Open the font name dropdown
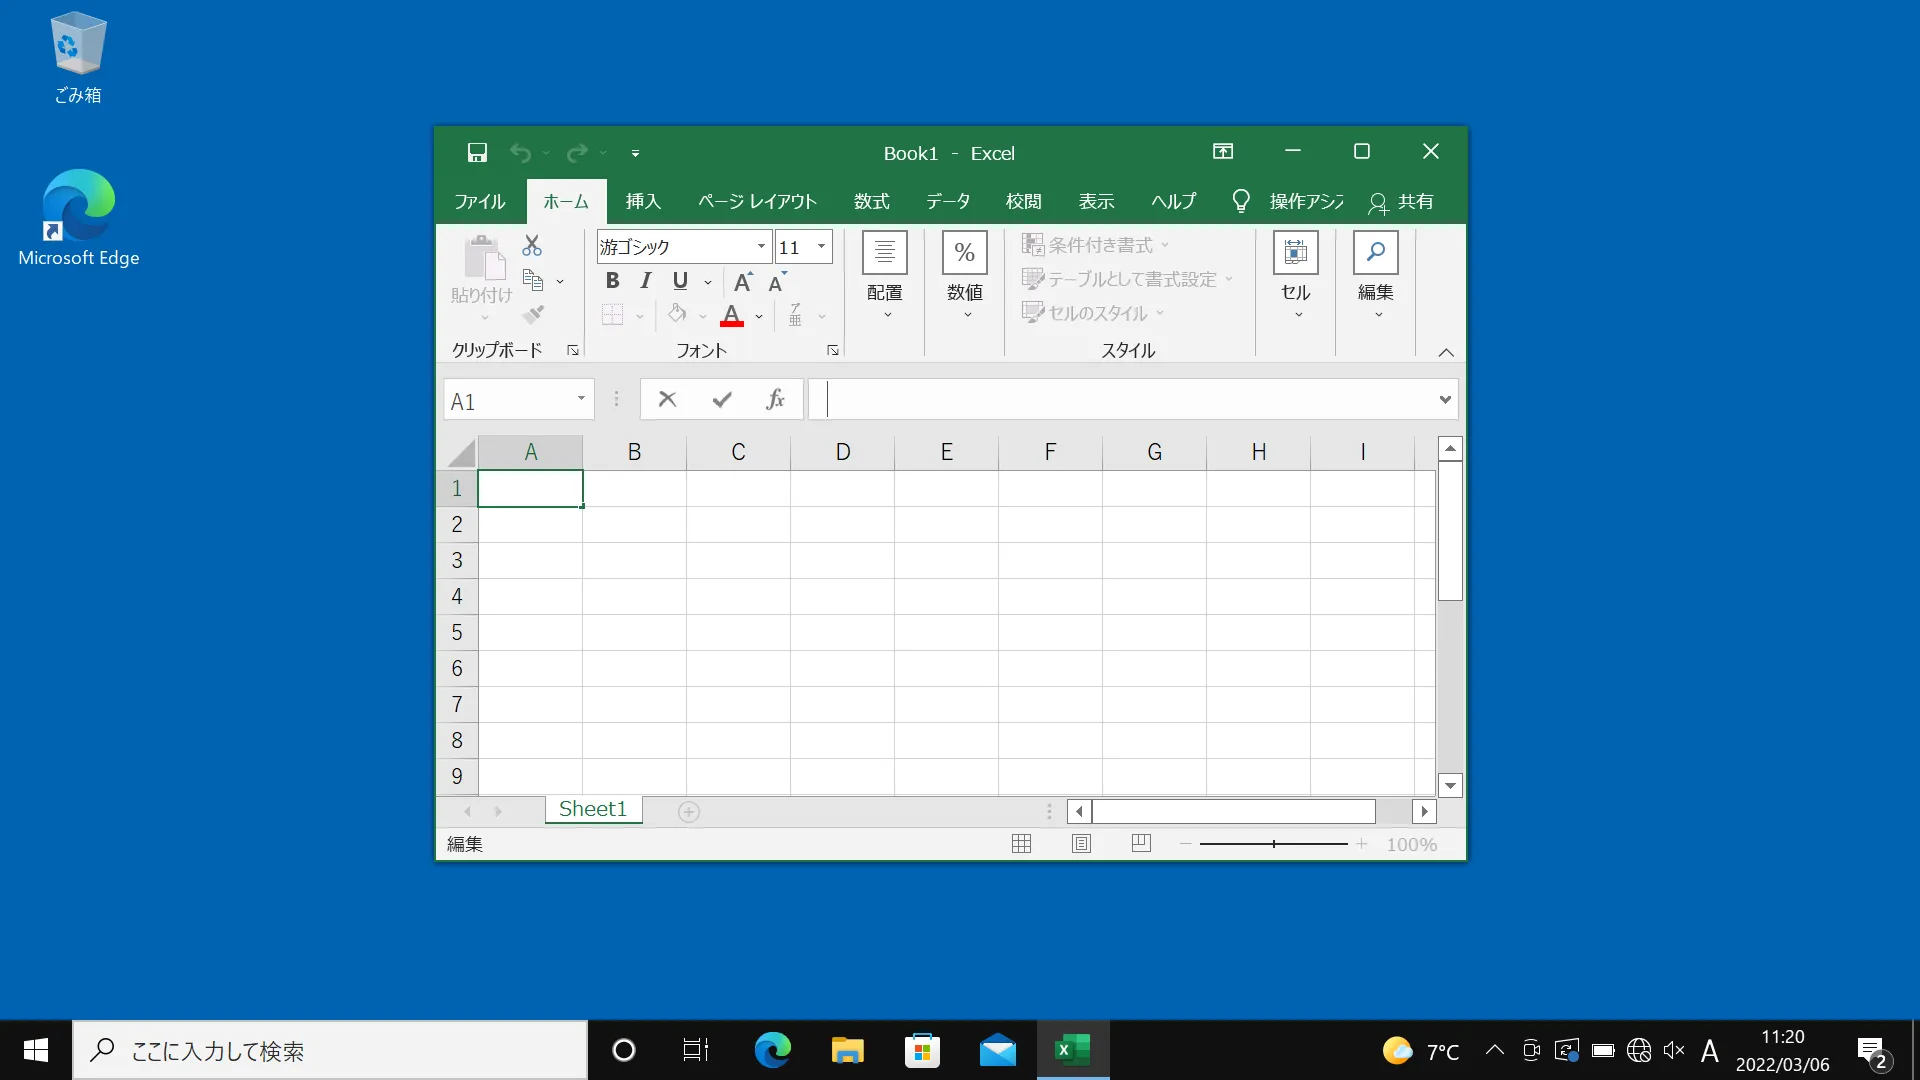 click(761, 247)
